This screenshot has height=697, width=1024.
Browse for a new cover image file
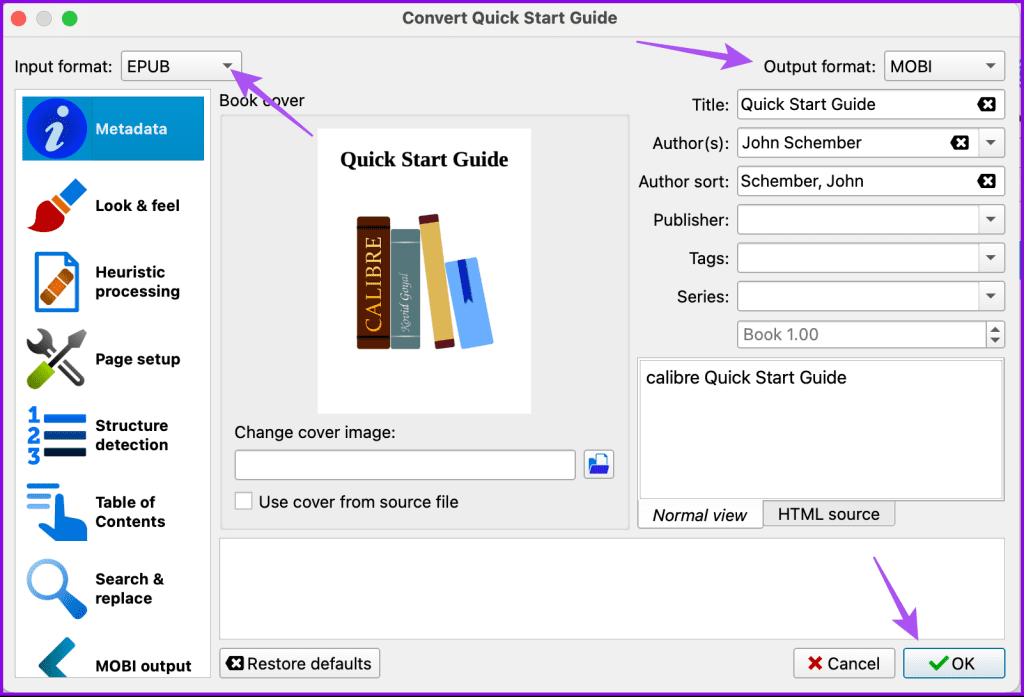[x=598, y=464]
